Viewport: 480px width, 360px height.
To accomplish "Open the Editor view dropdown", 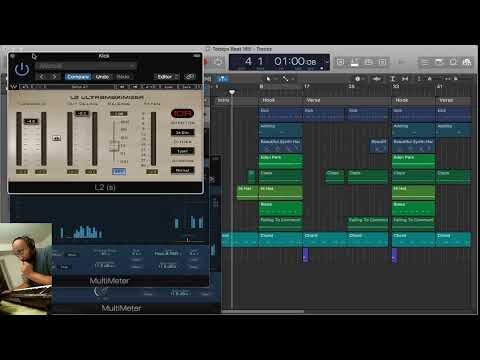I will [166, 77].
